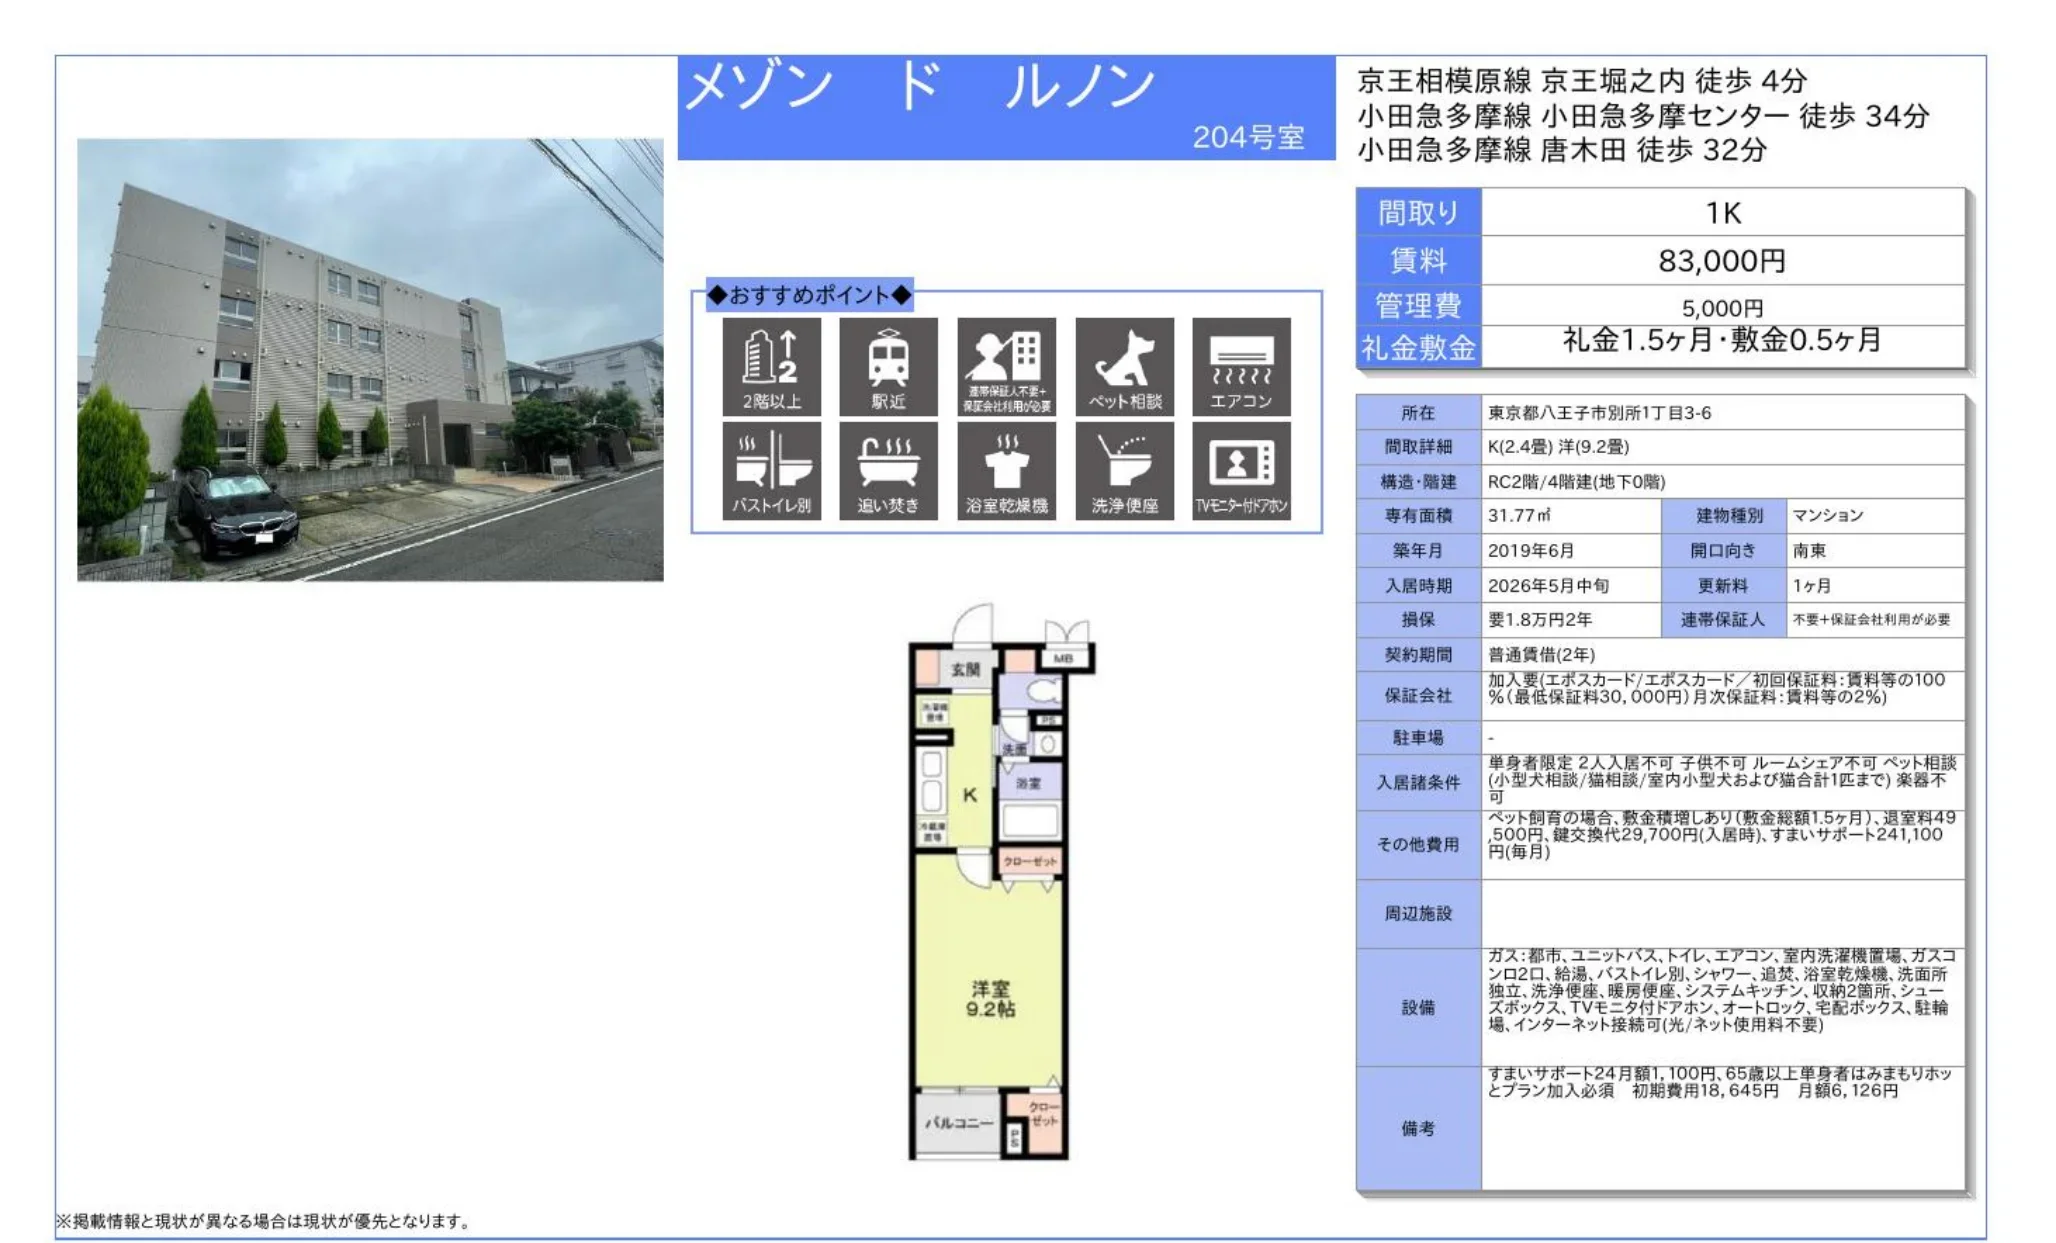2056x1243 pixels.
Task: Toggle the 連帯保証人不要 feature icon
Action: (x=1005, y=366)
